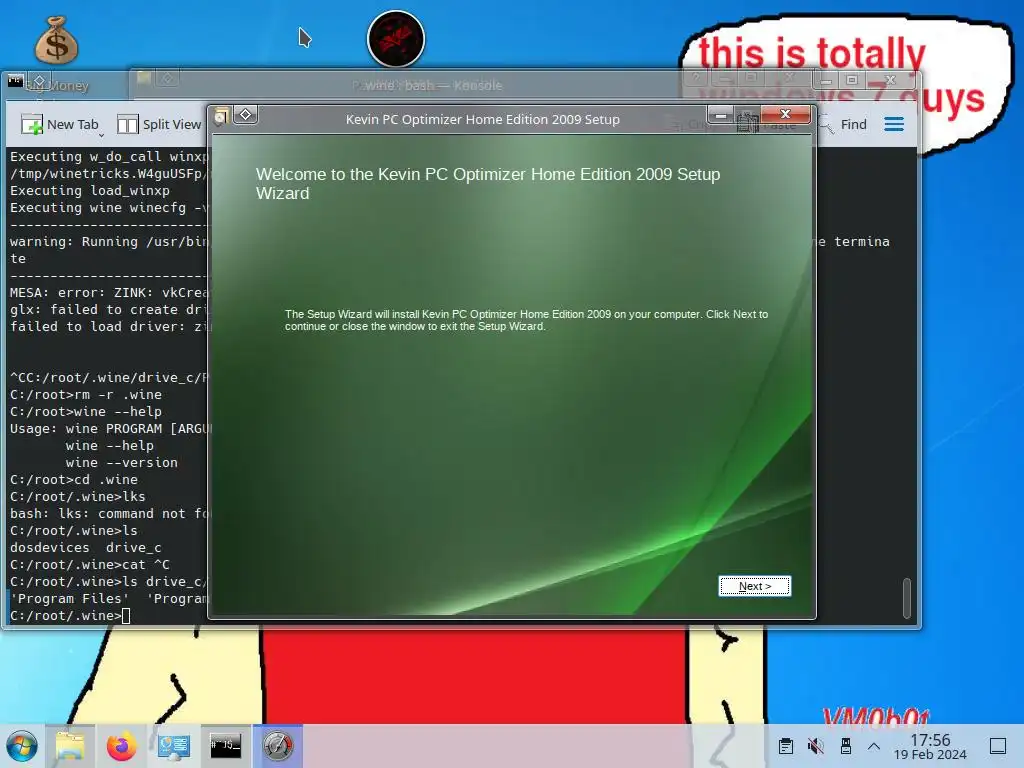This screenshot has height=768, width=1024.
Task: Open the Konsole hamburger menu
Action: click(x=894, y=124)
